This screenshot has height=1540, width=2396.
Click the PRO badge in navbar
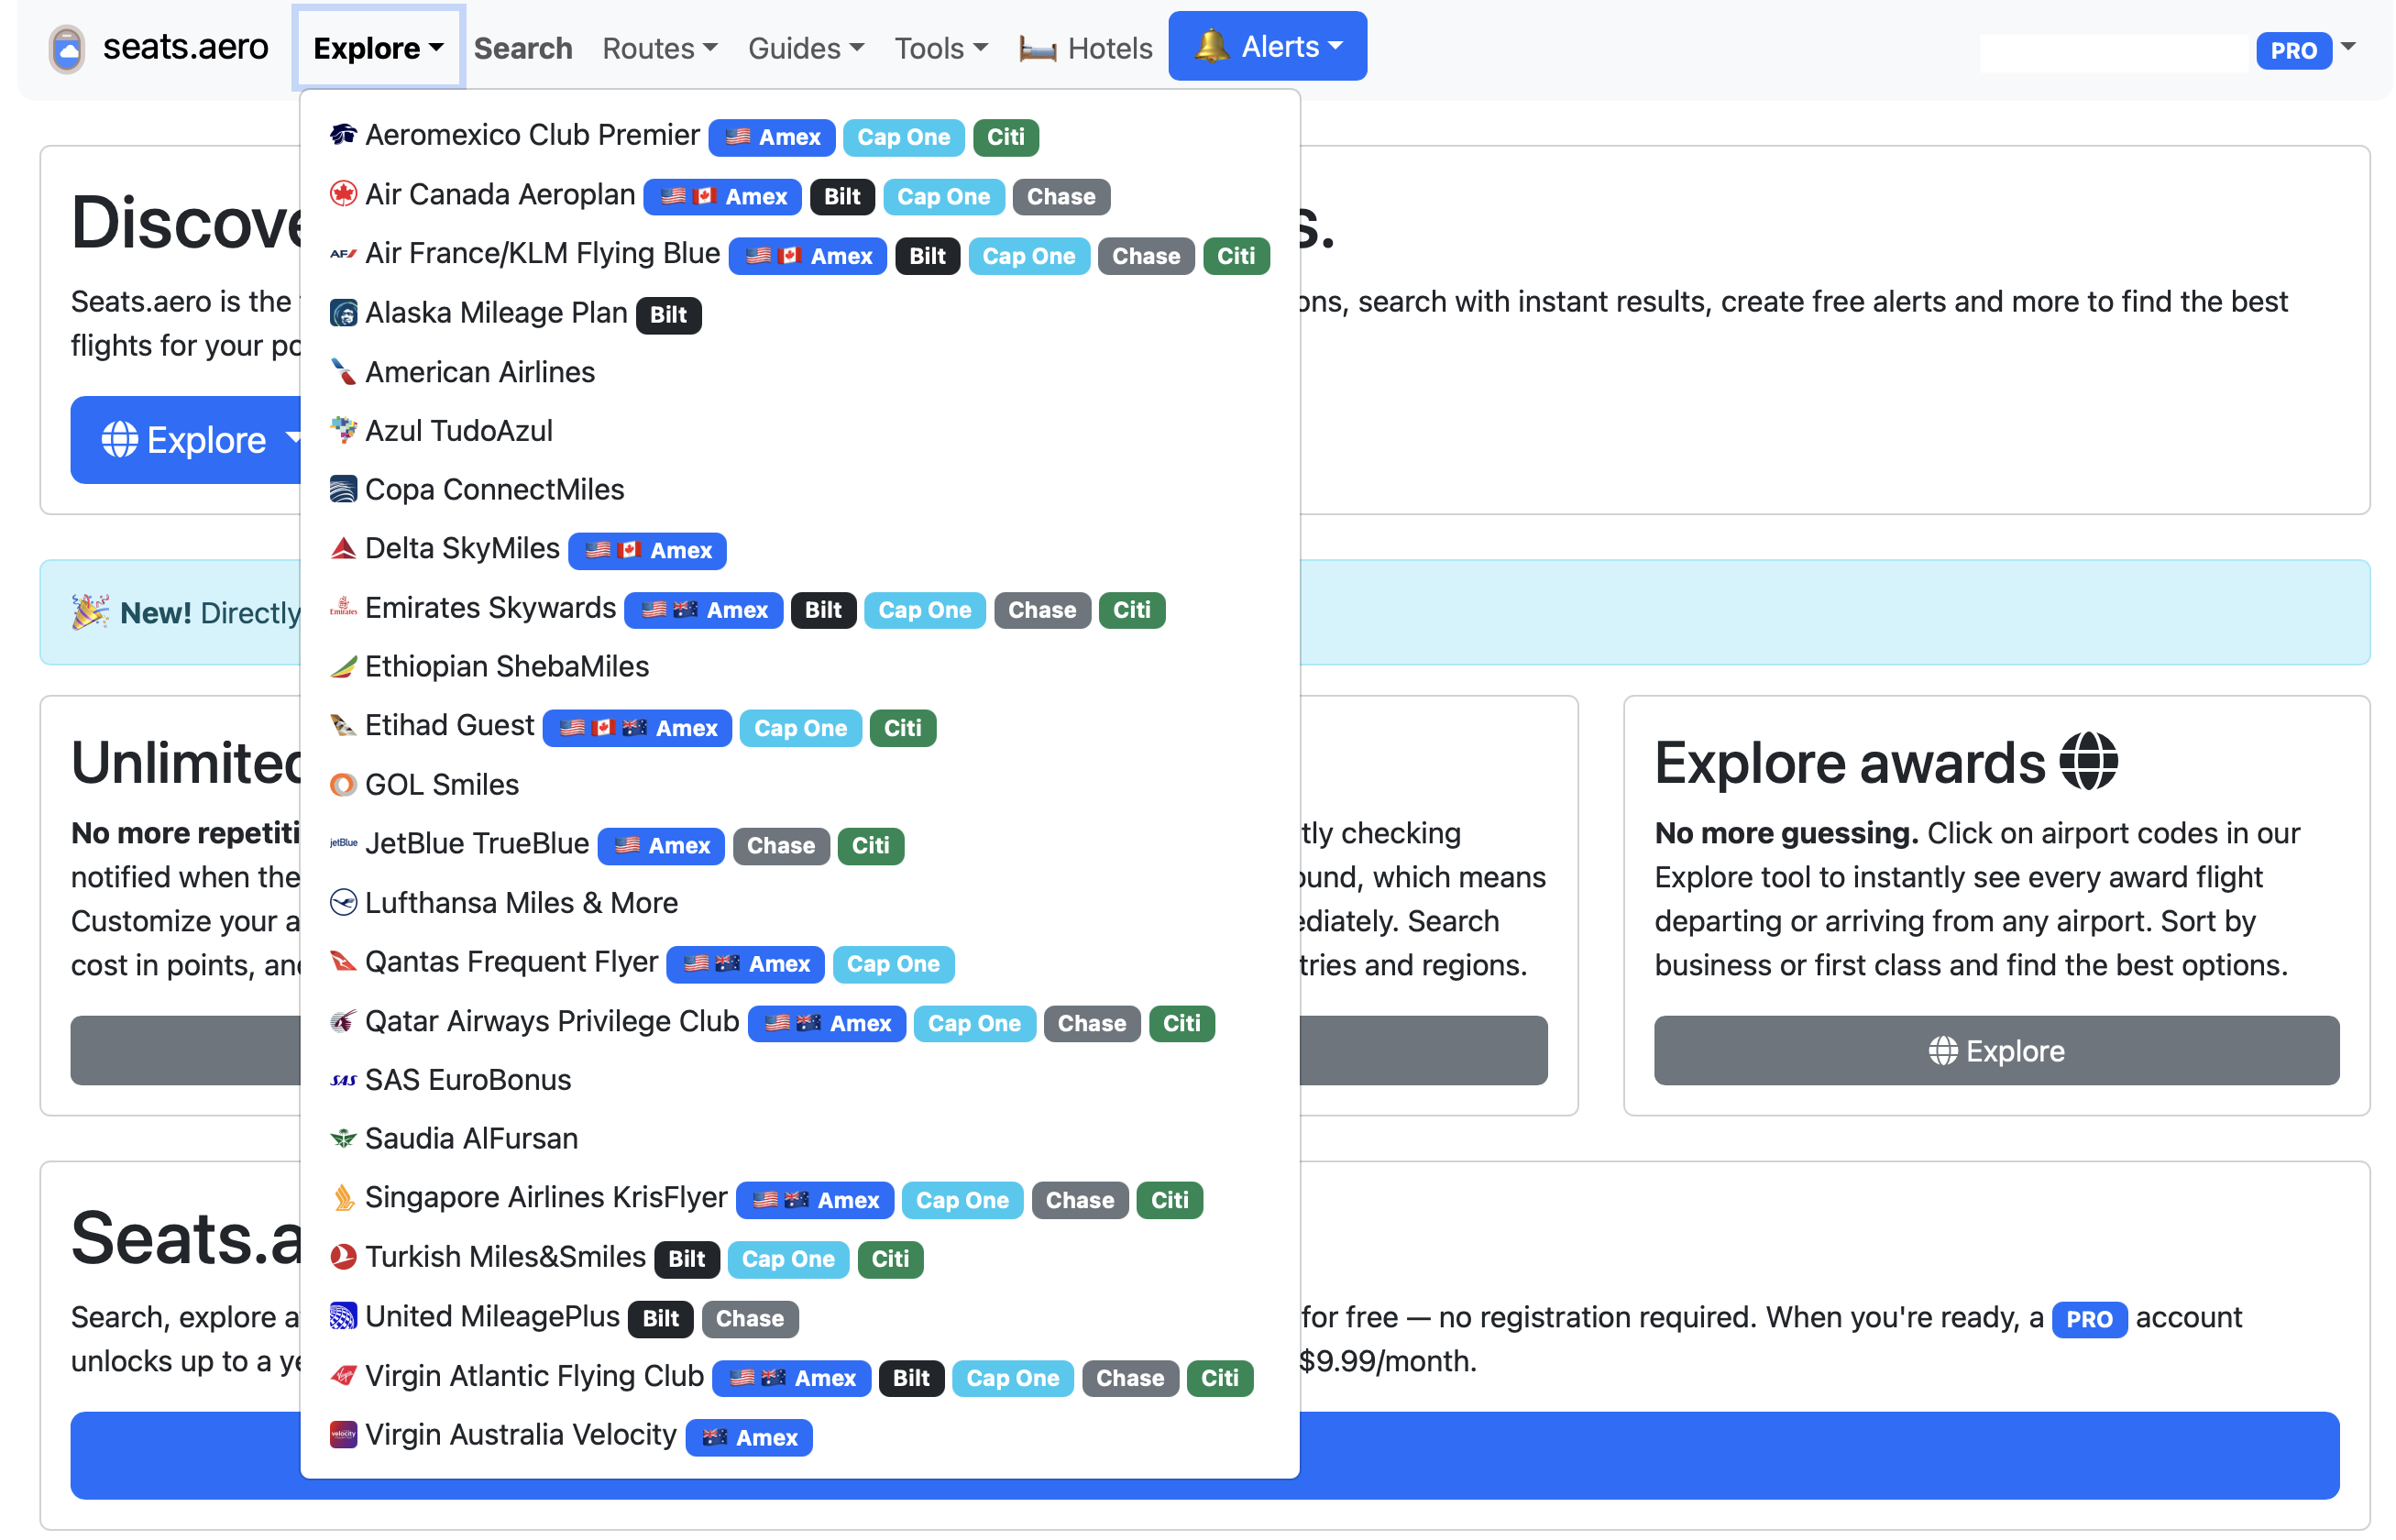[2293, 50]
